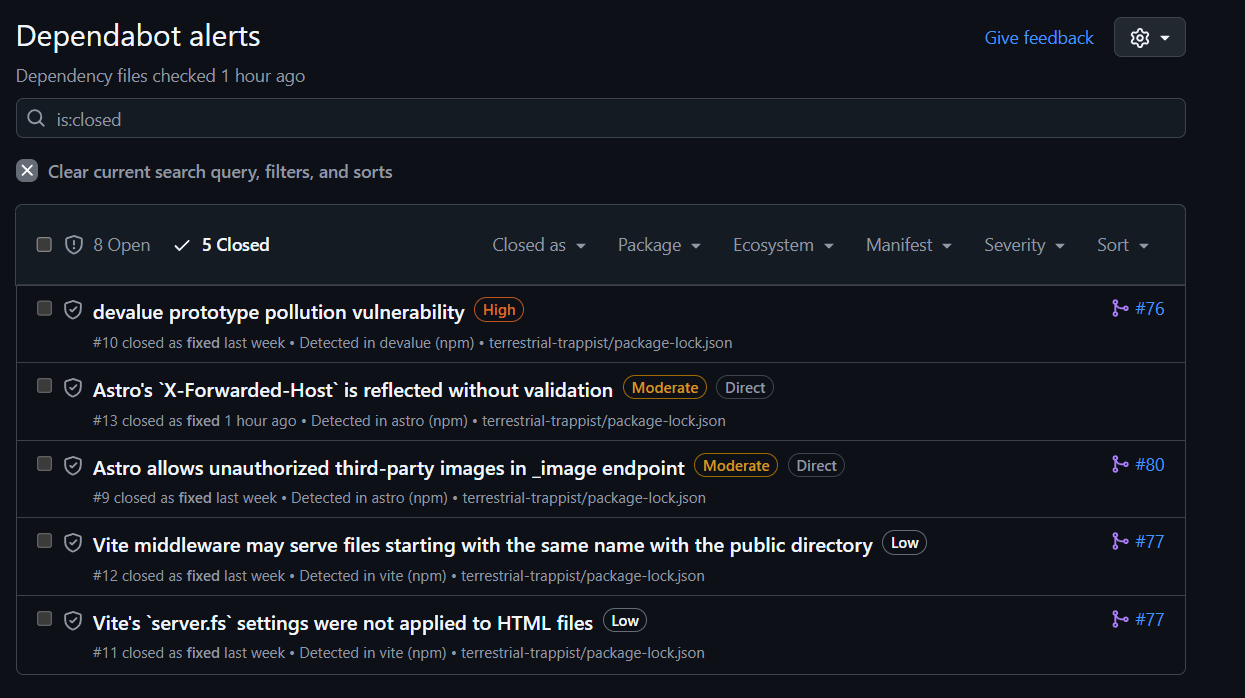Check the X-Forwarded-Host alert checkbox
1245x698 pixels.
[44, 386]
